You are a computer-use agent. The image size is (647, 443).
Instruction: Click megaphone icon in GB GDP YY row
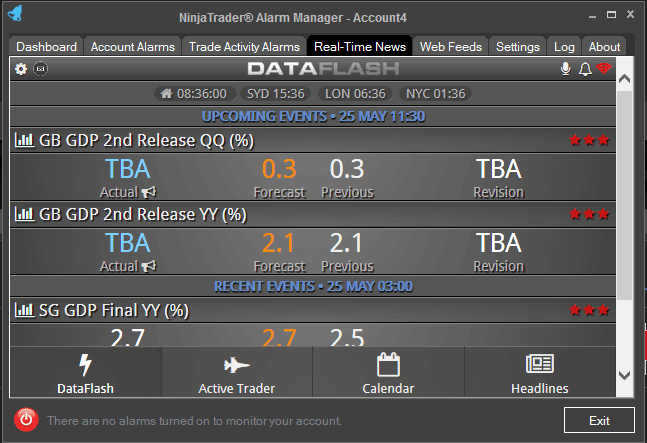(x=149, y=266)
